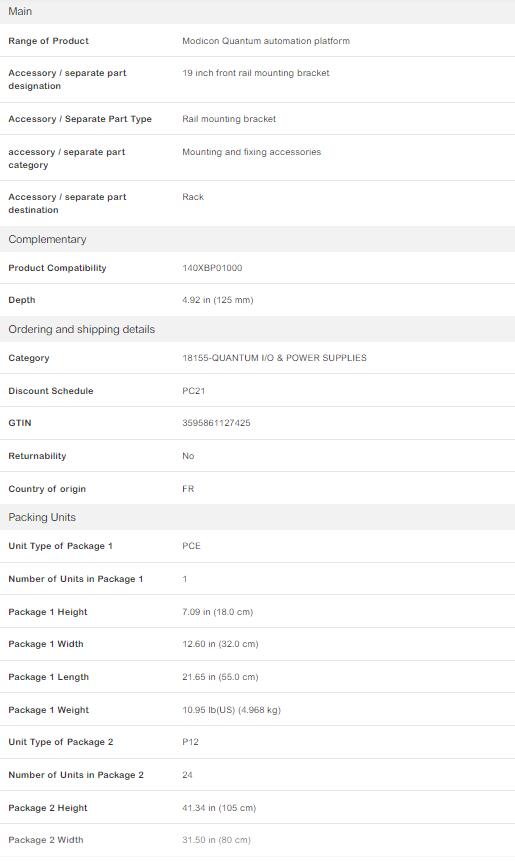Click the Country of origin FR value
515x861 pixels.
point(188,489)
